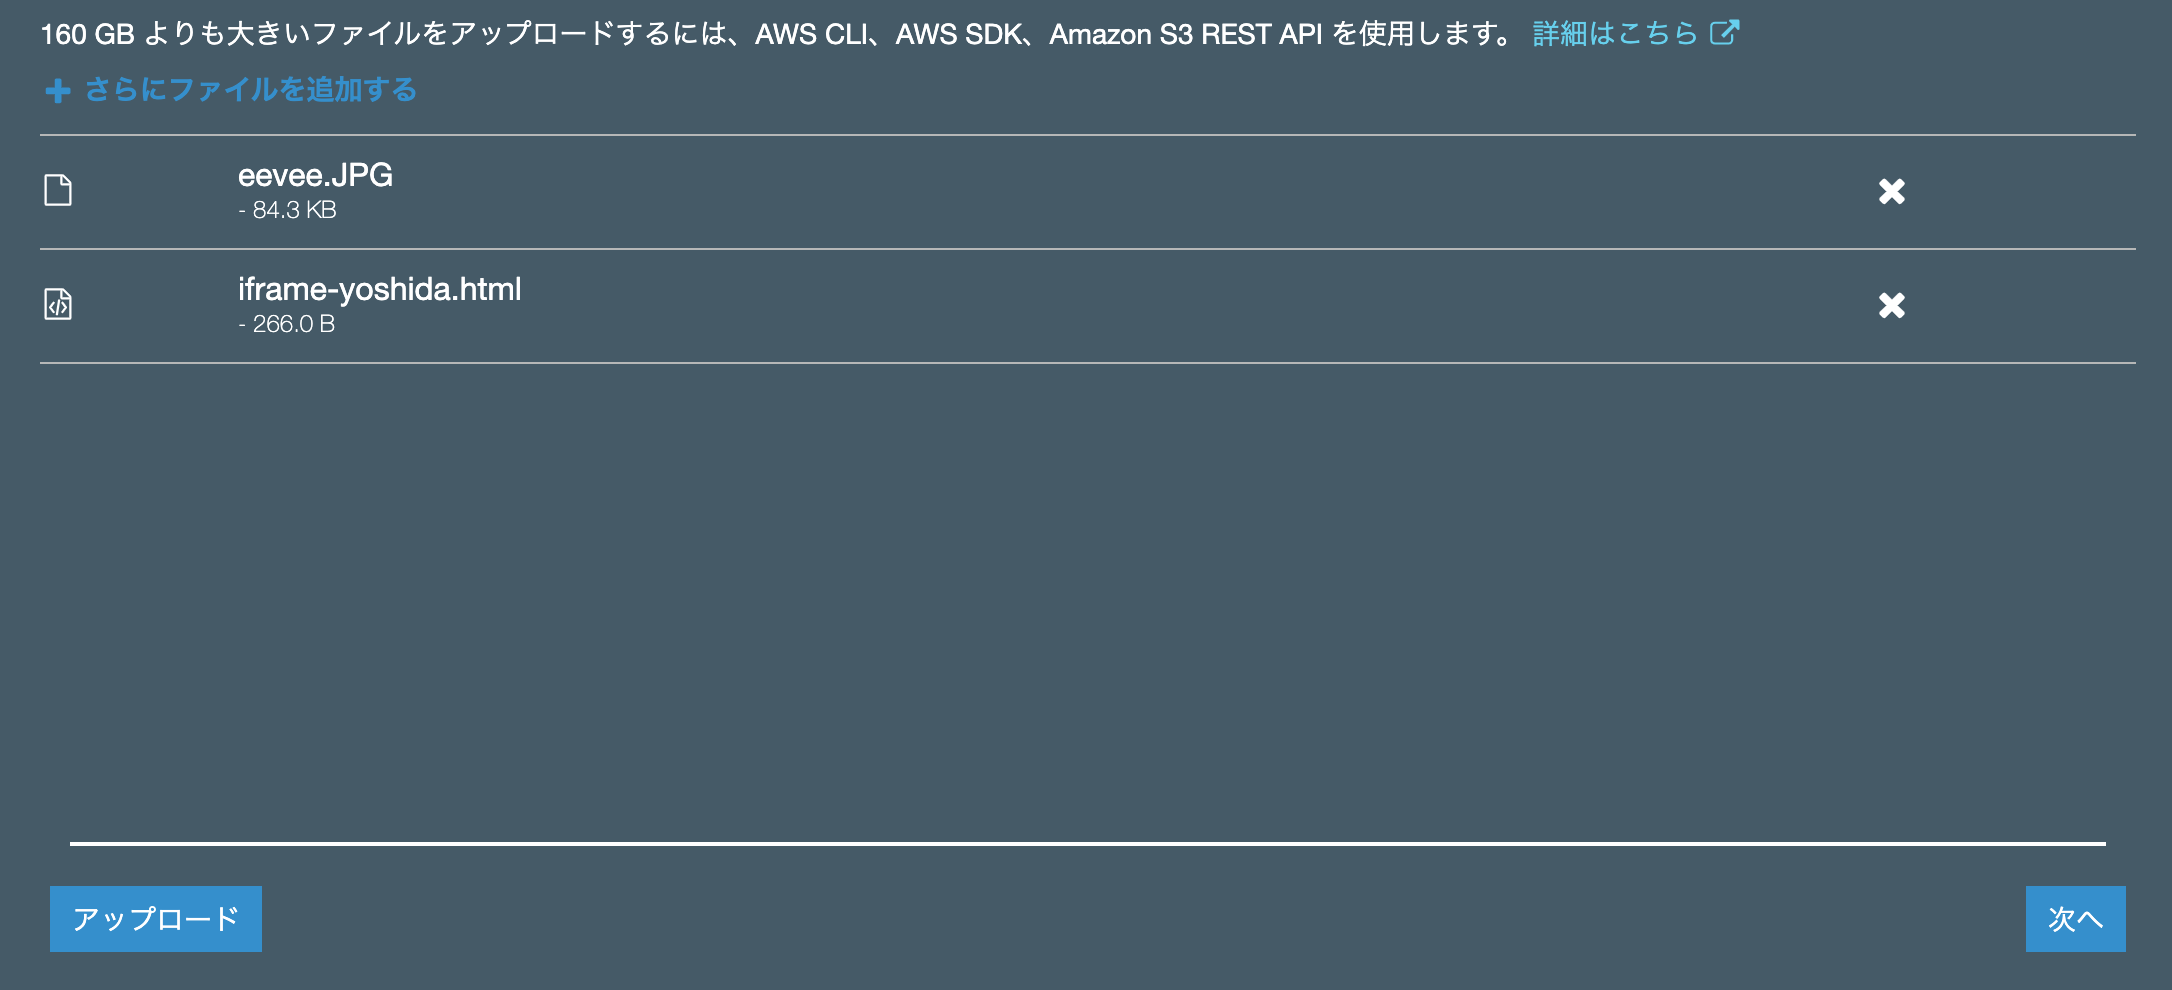Click the アップロード button

[x=156, y=919]
